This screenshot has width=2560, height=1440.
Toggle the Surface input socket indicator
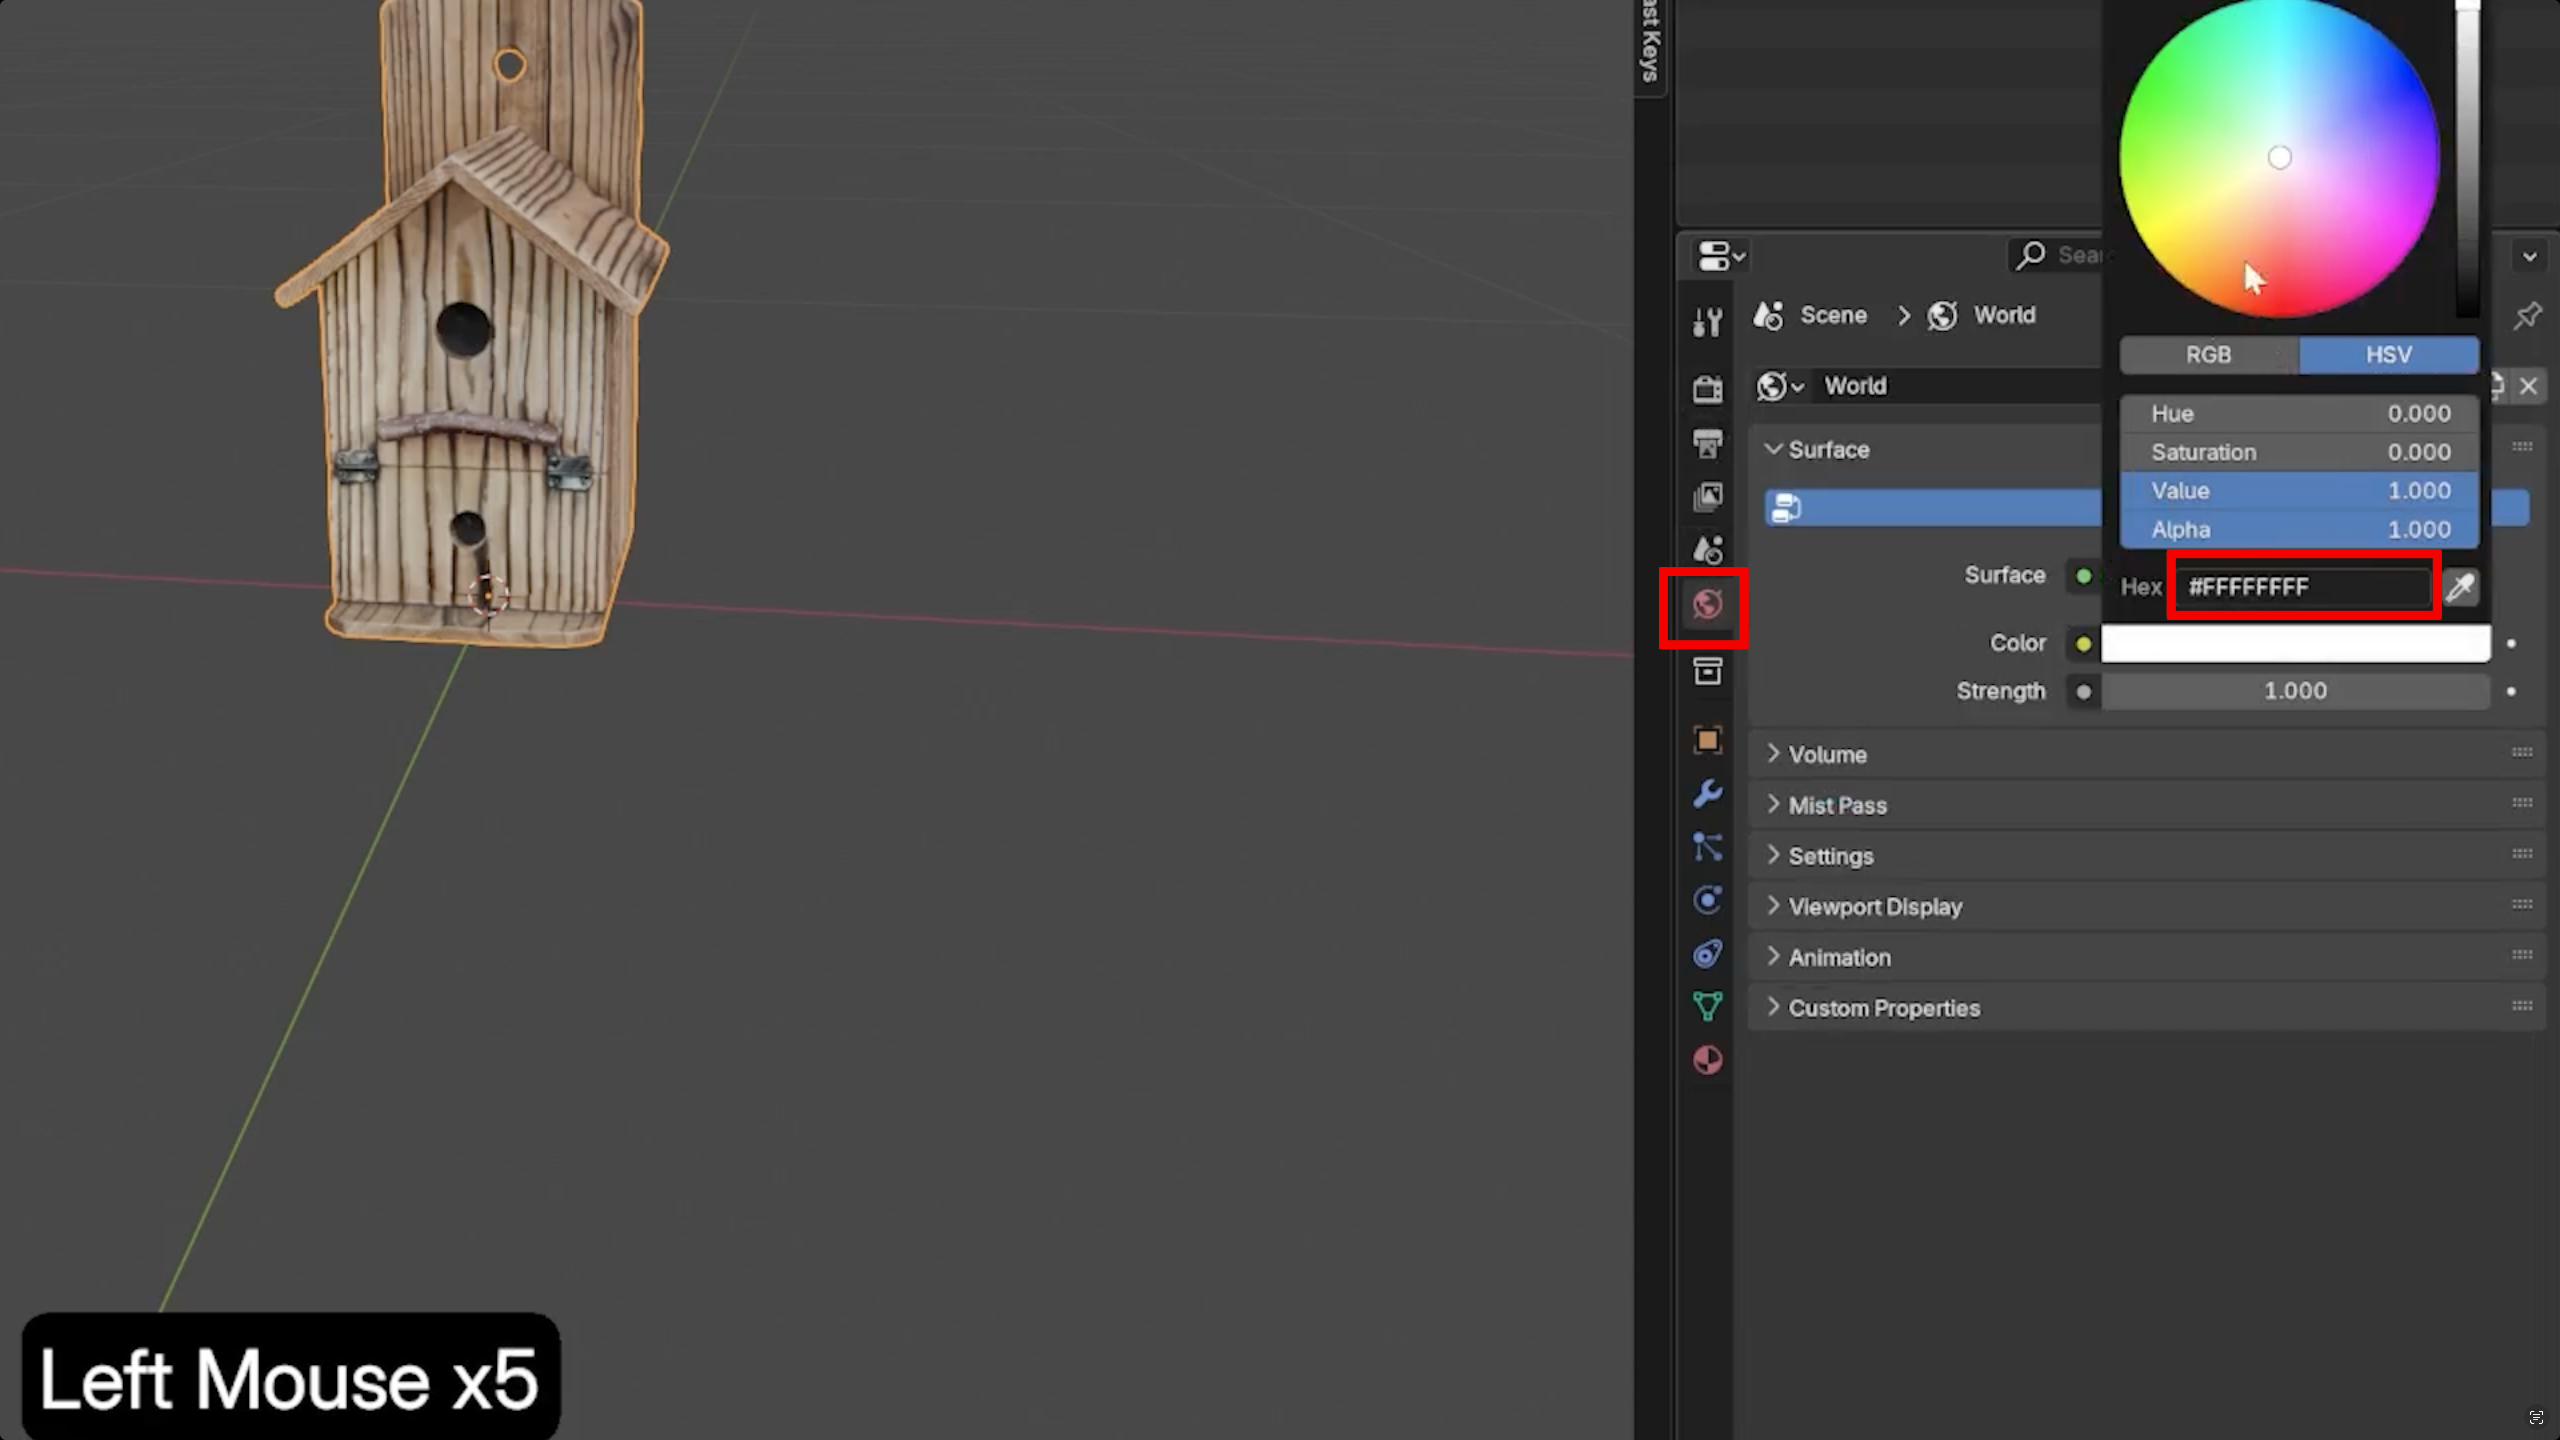(2084, 575)
